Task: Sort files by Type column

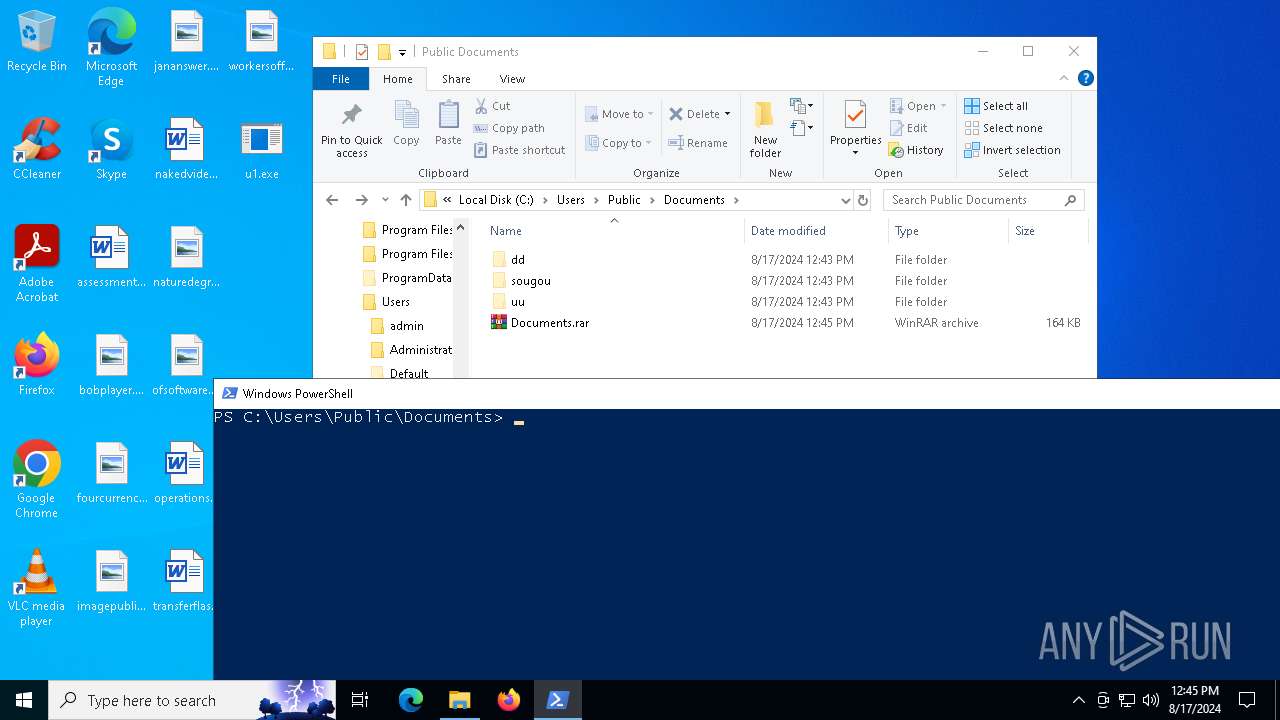Action: click(x=948, y=231)
